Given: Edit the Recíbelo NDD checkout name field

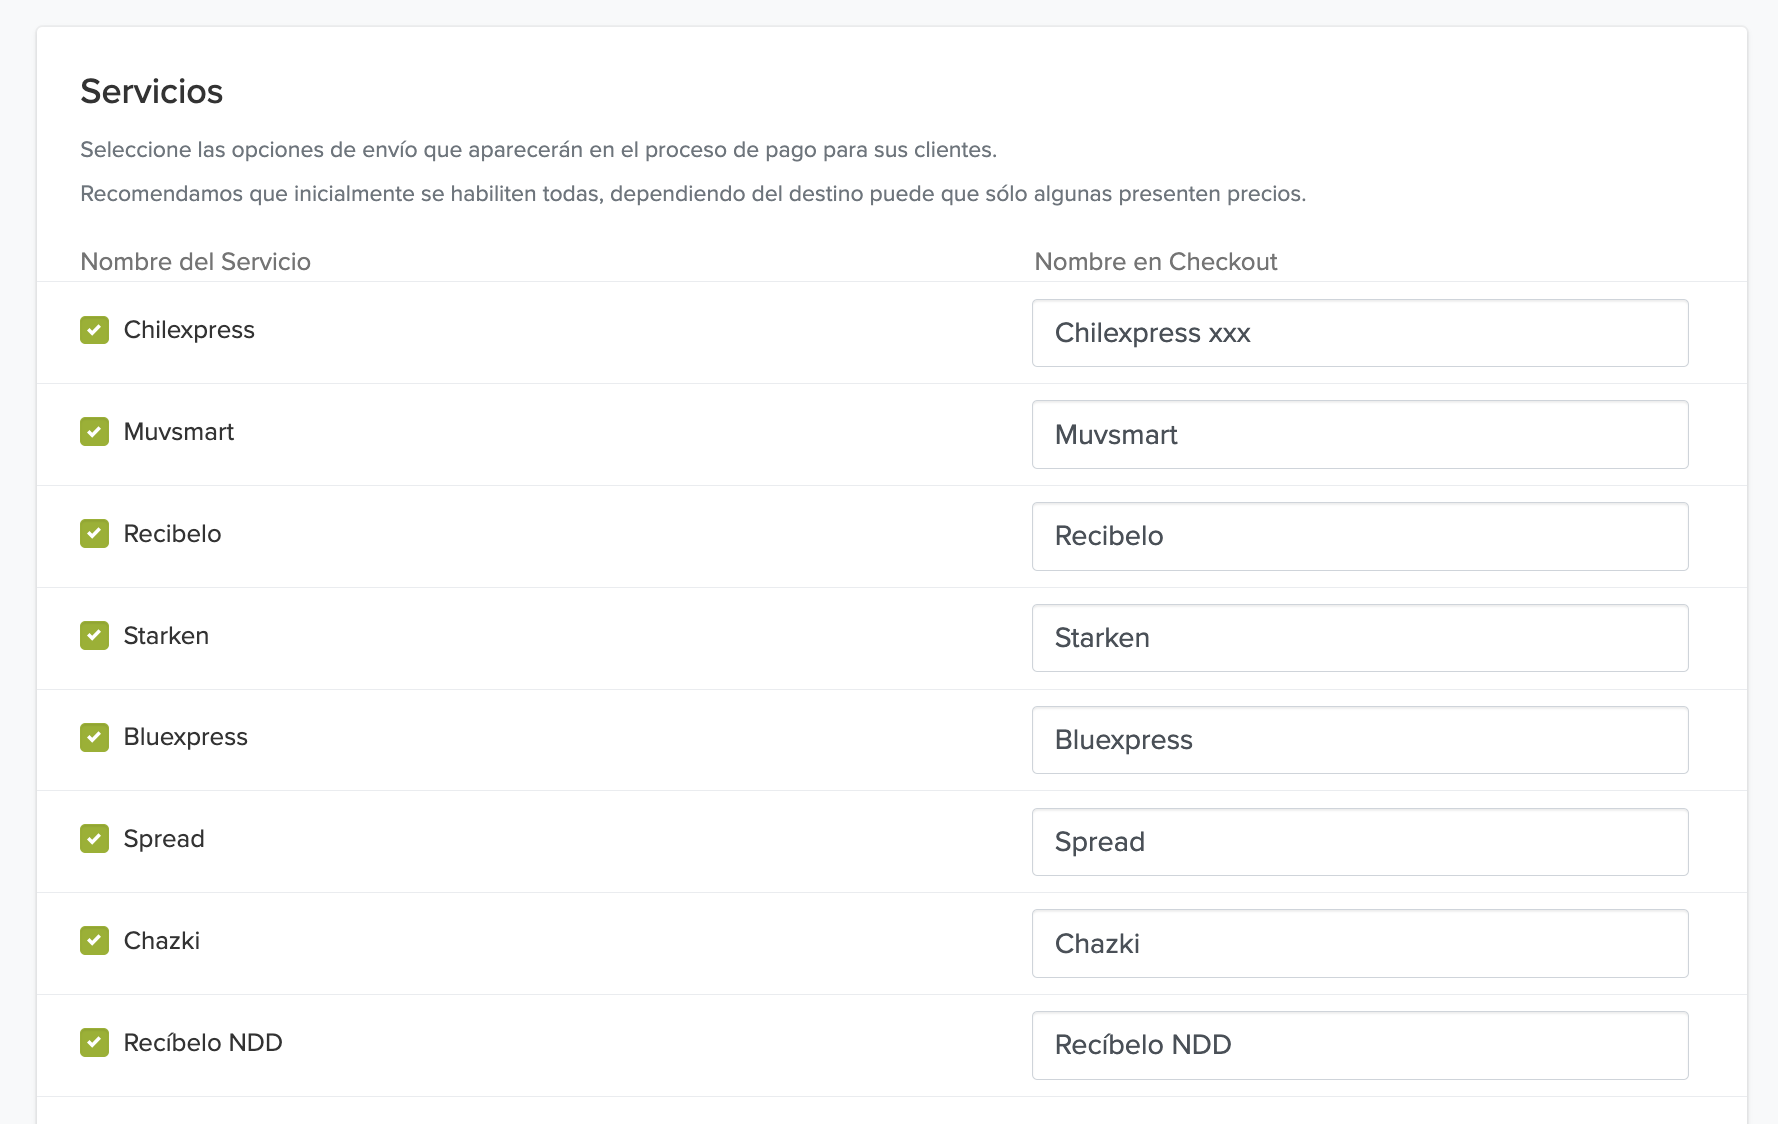Looking at the screenshot, I should tap(1360, 1046).
